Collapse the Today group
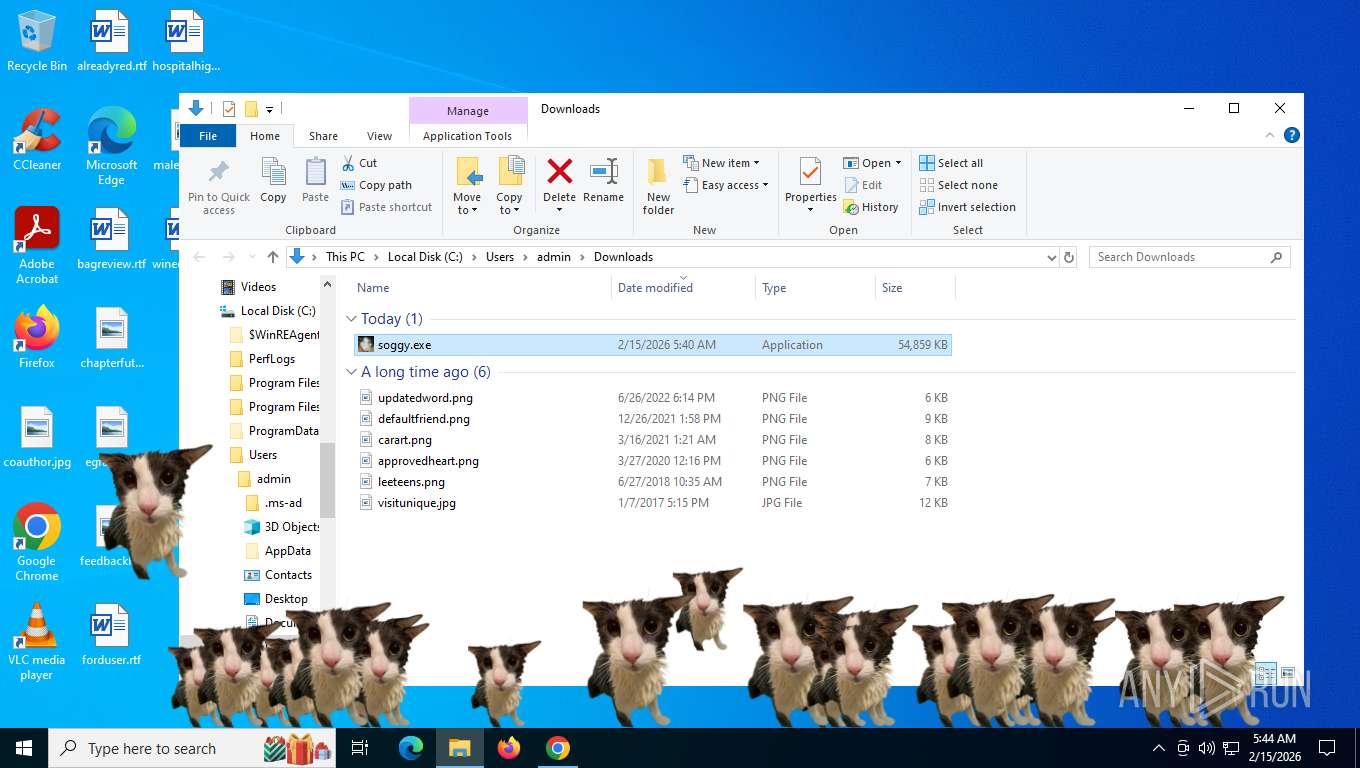 pyautogui.click(x=351, y=319)
